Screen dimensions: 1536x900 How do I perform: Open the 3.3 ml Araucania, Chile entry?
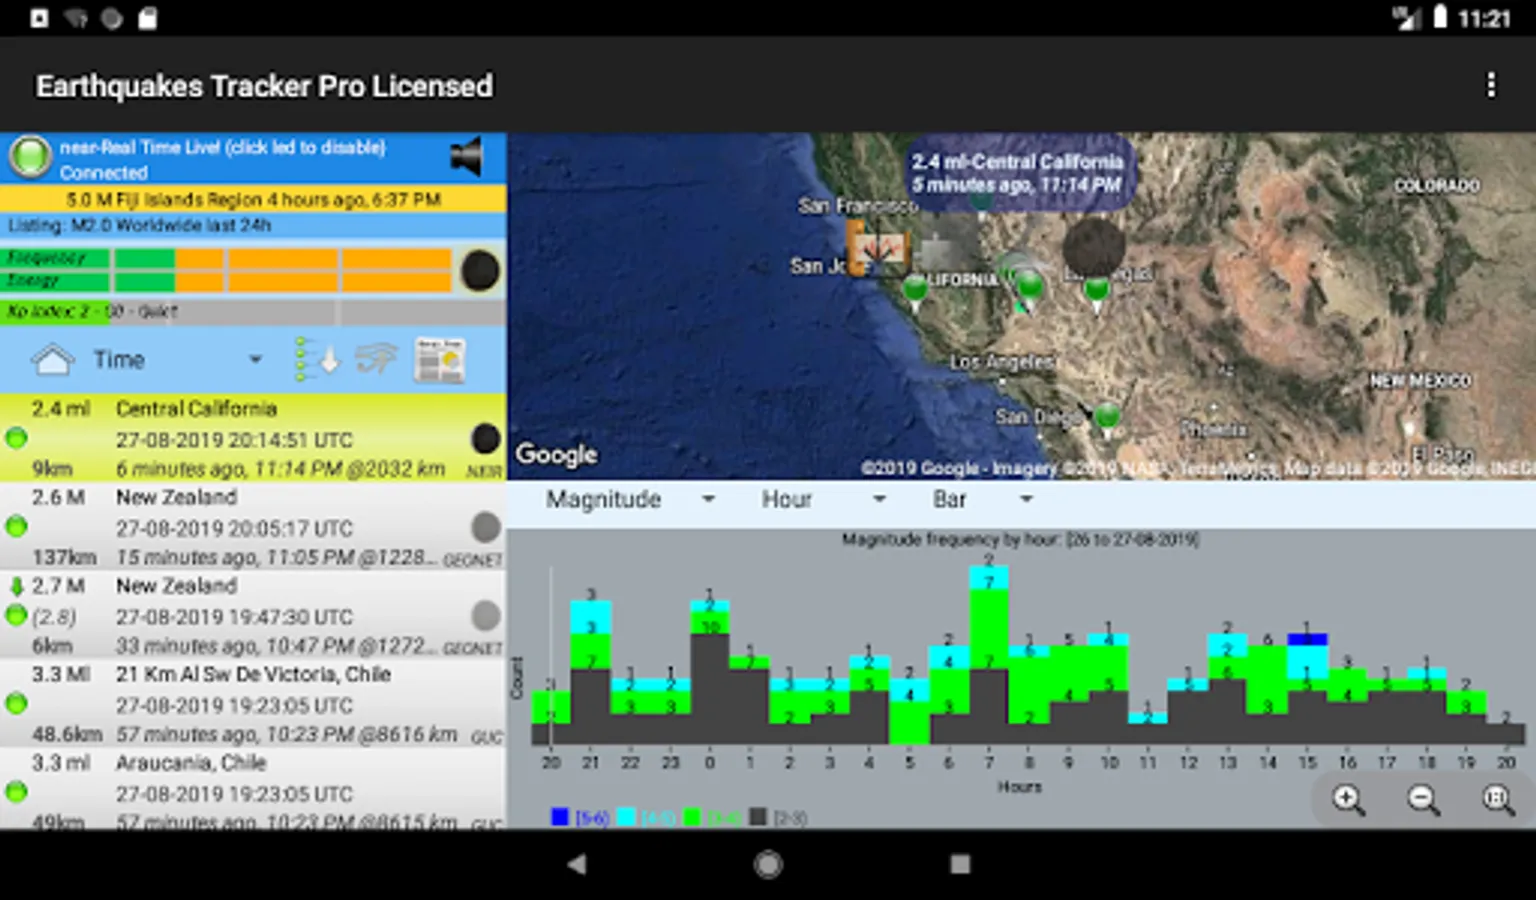point(253,790)
